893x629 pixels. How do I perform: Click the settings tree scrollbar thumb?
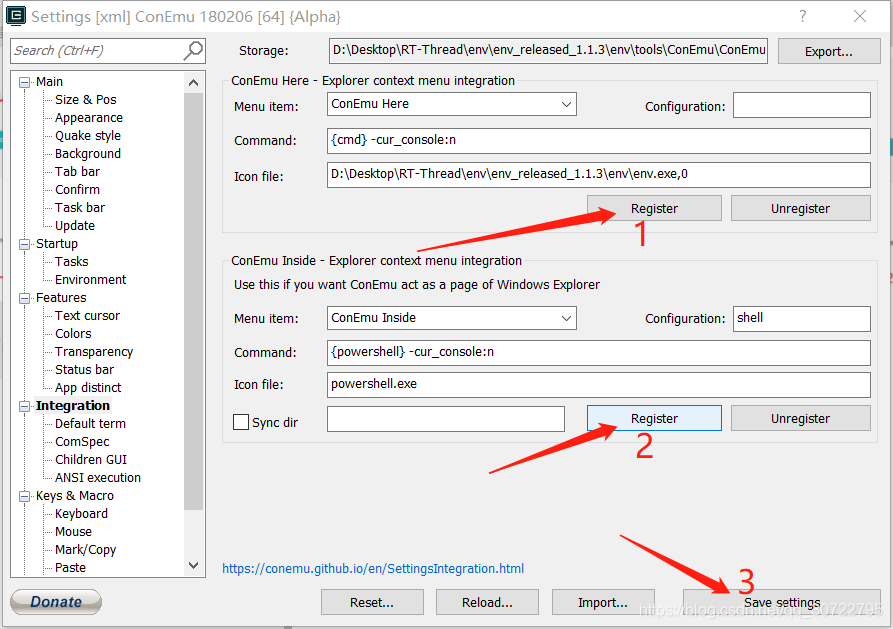pyautogui.click(x=194, y=301)
